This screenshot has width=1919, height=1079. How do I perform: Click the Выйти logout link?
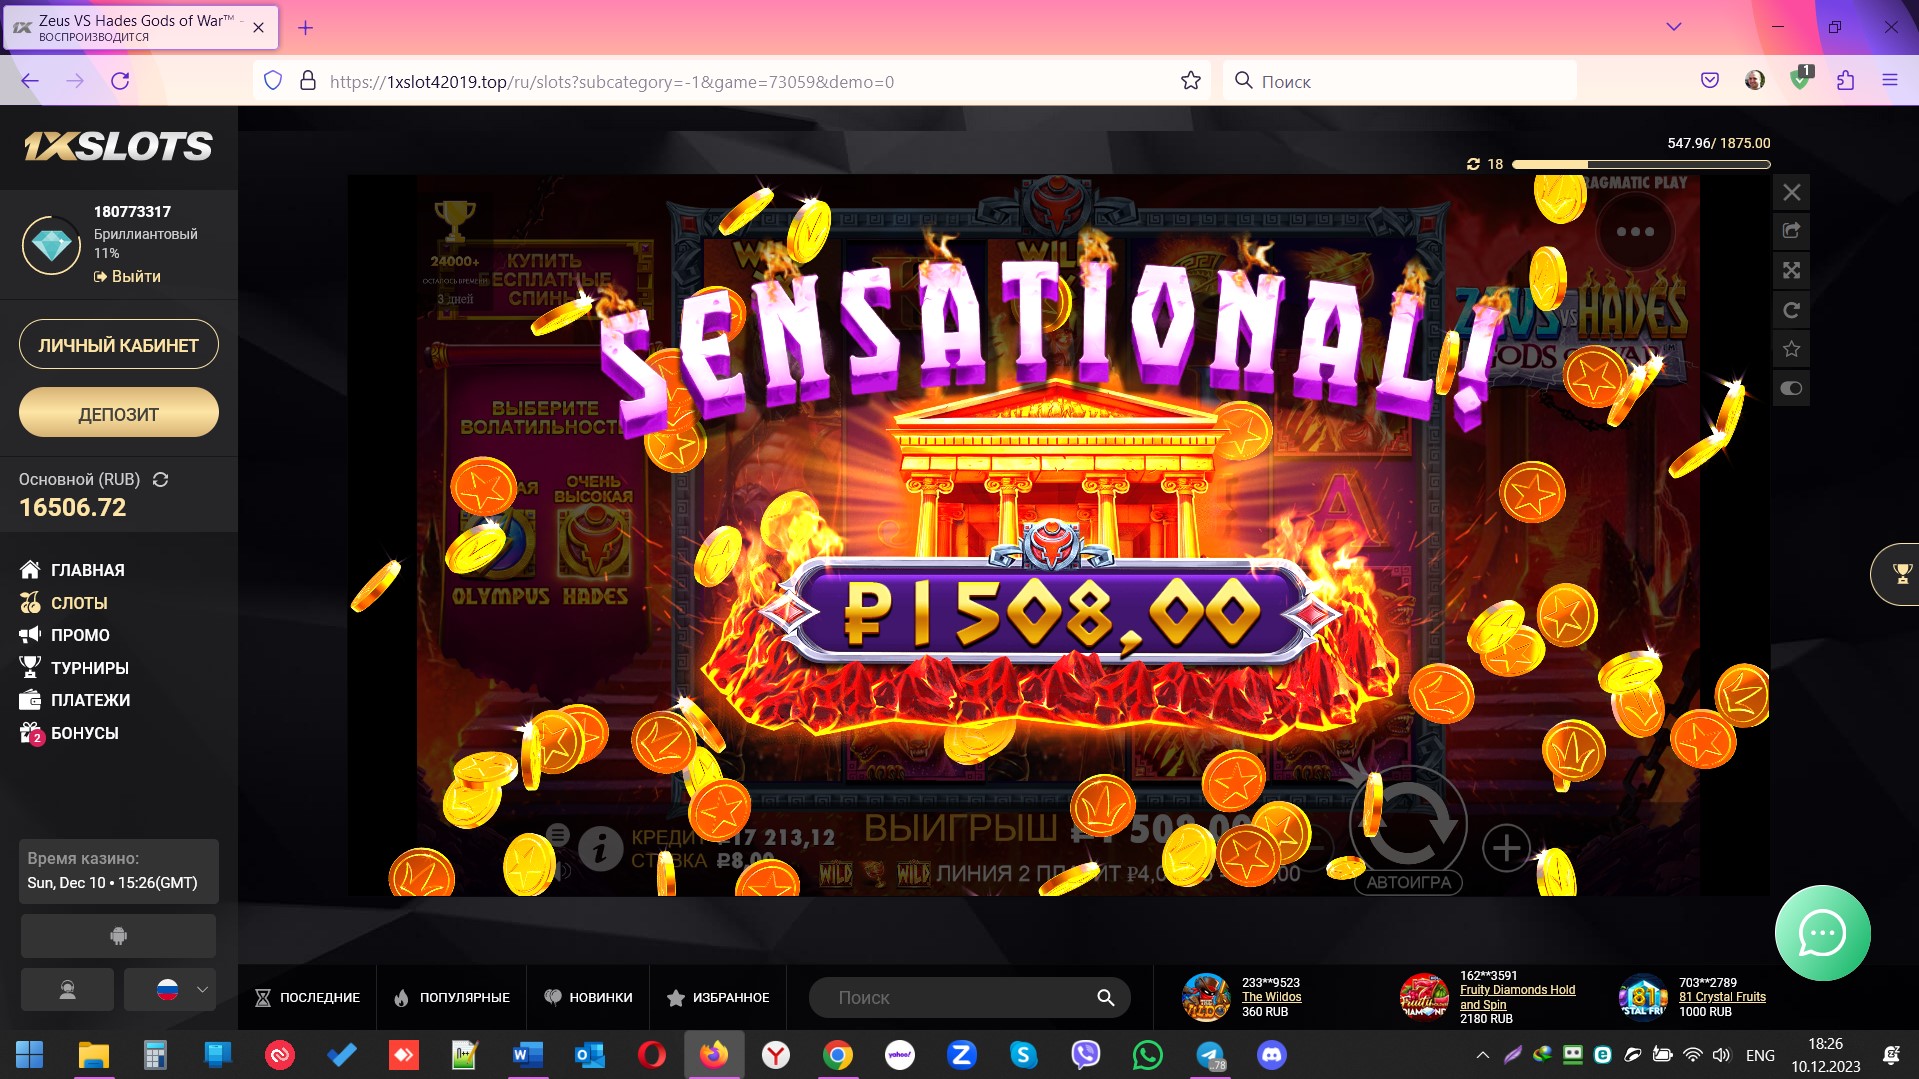pyautogui.click(x=127, y=276)
